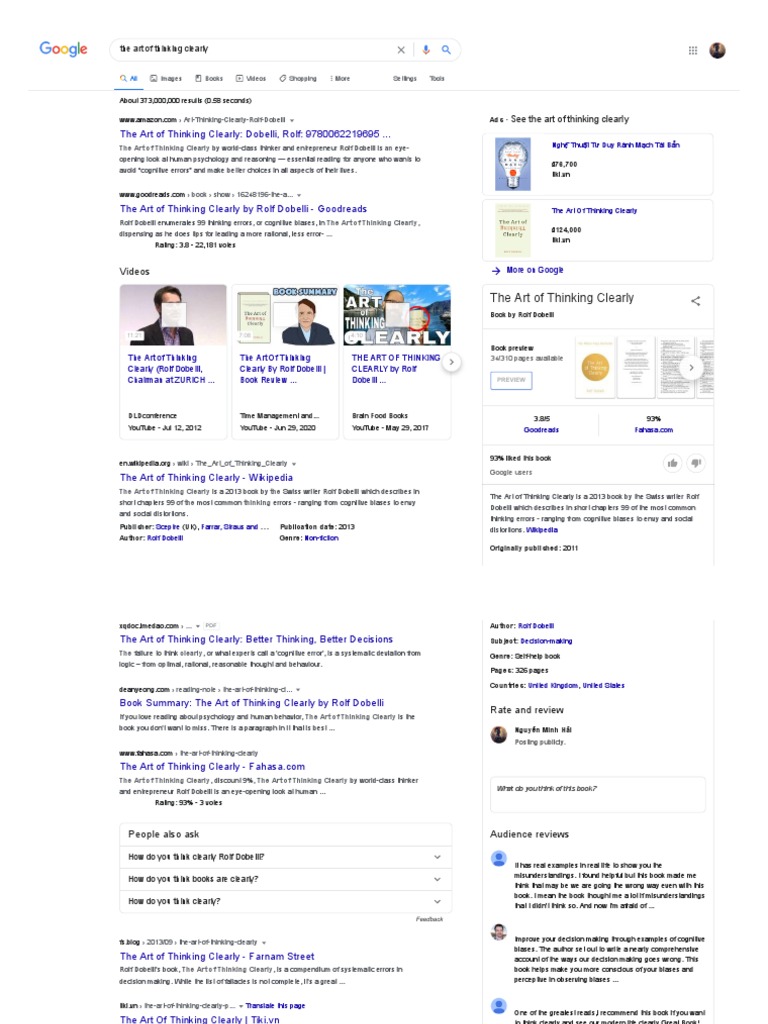The height and width of the screenshot is (1024, 768).
Task: Click the More on Google arrow
Action: 496,270
